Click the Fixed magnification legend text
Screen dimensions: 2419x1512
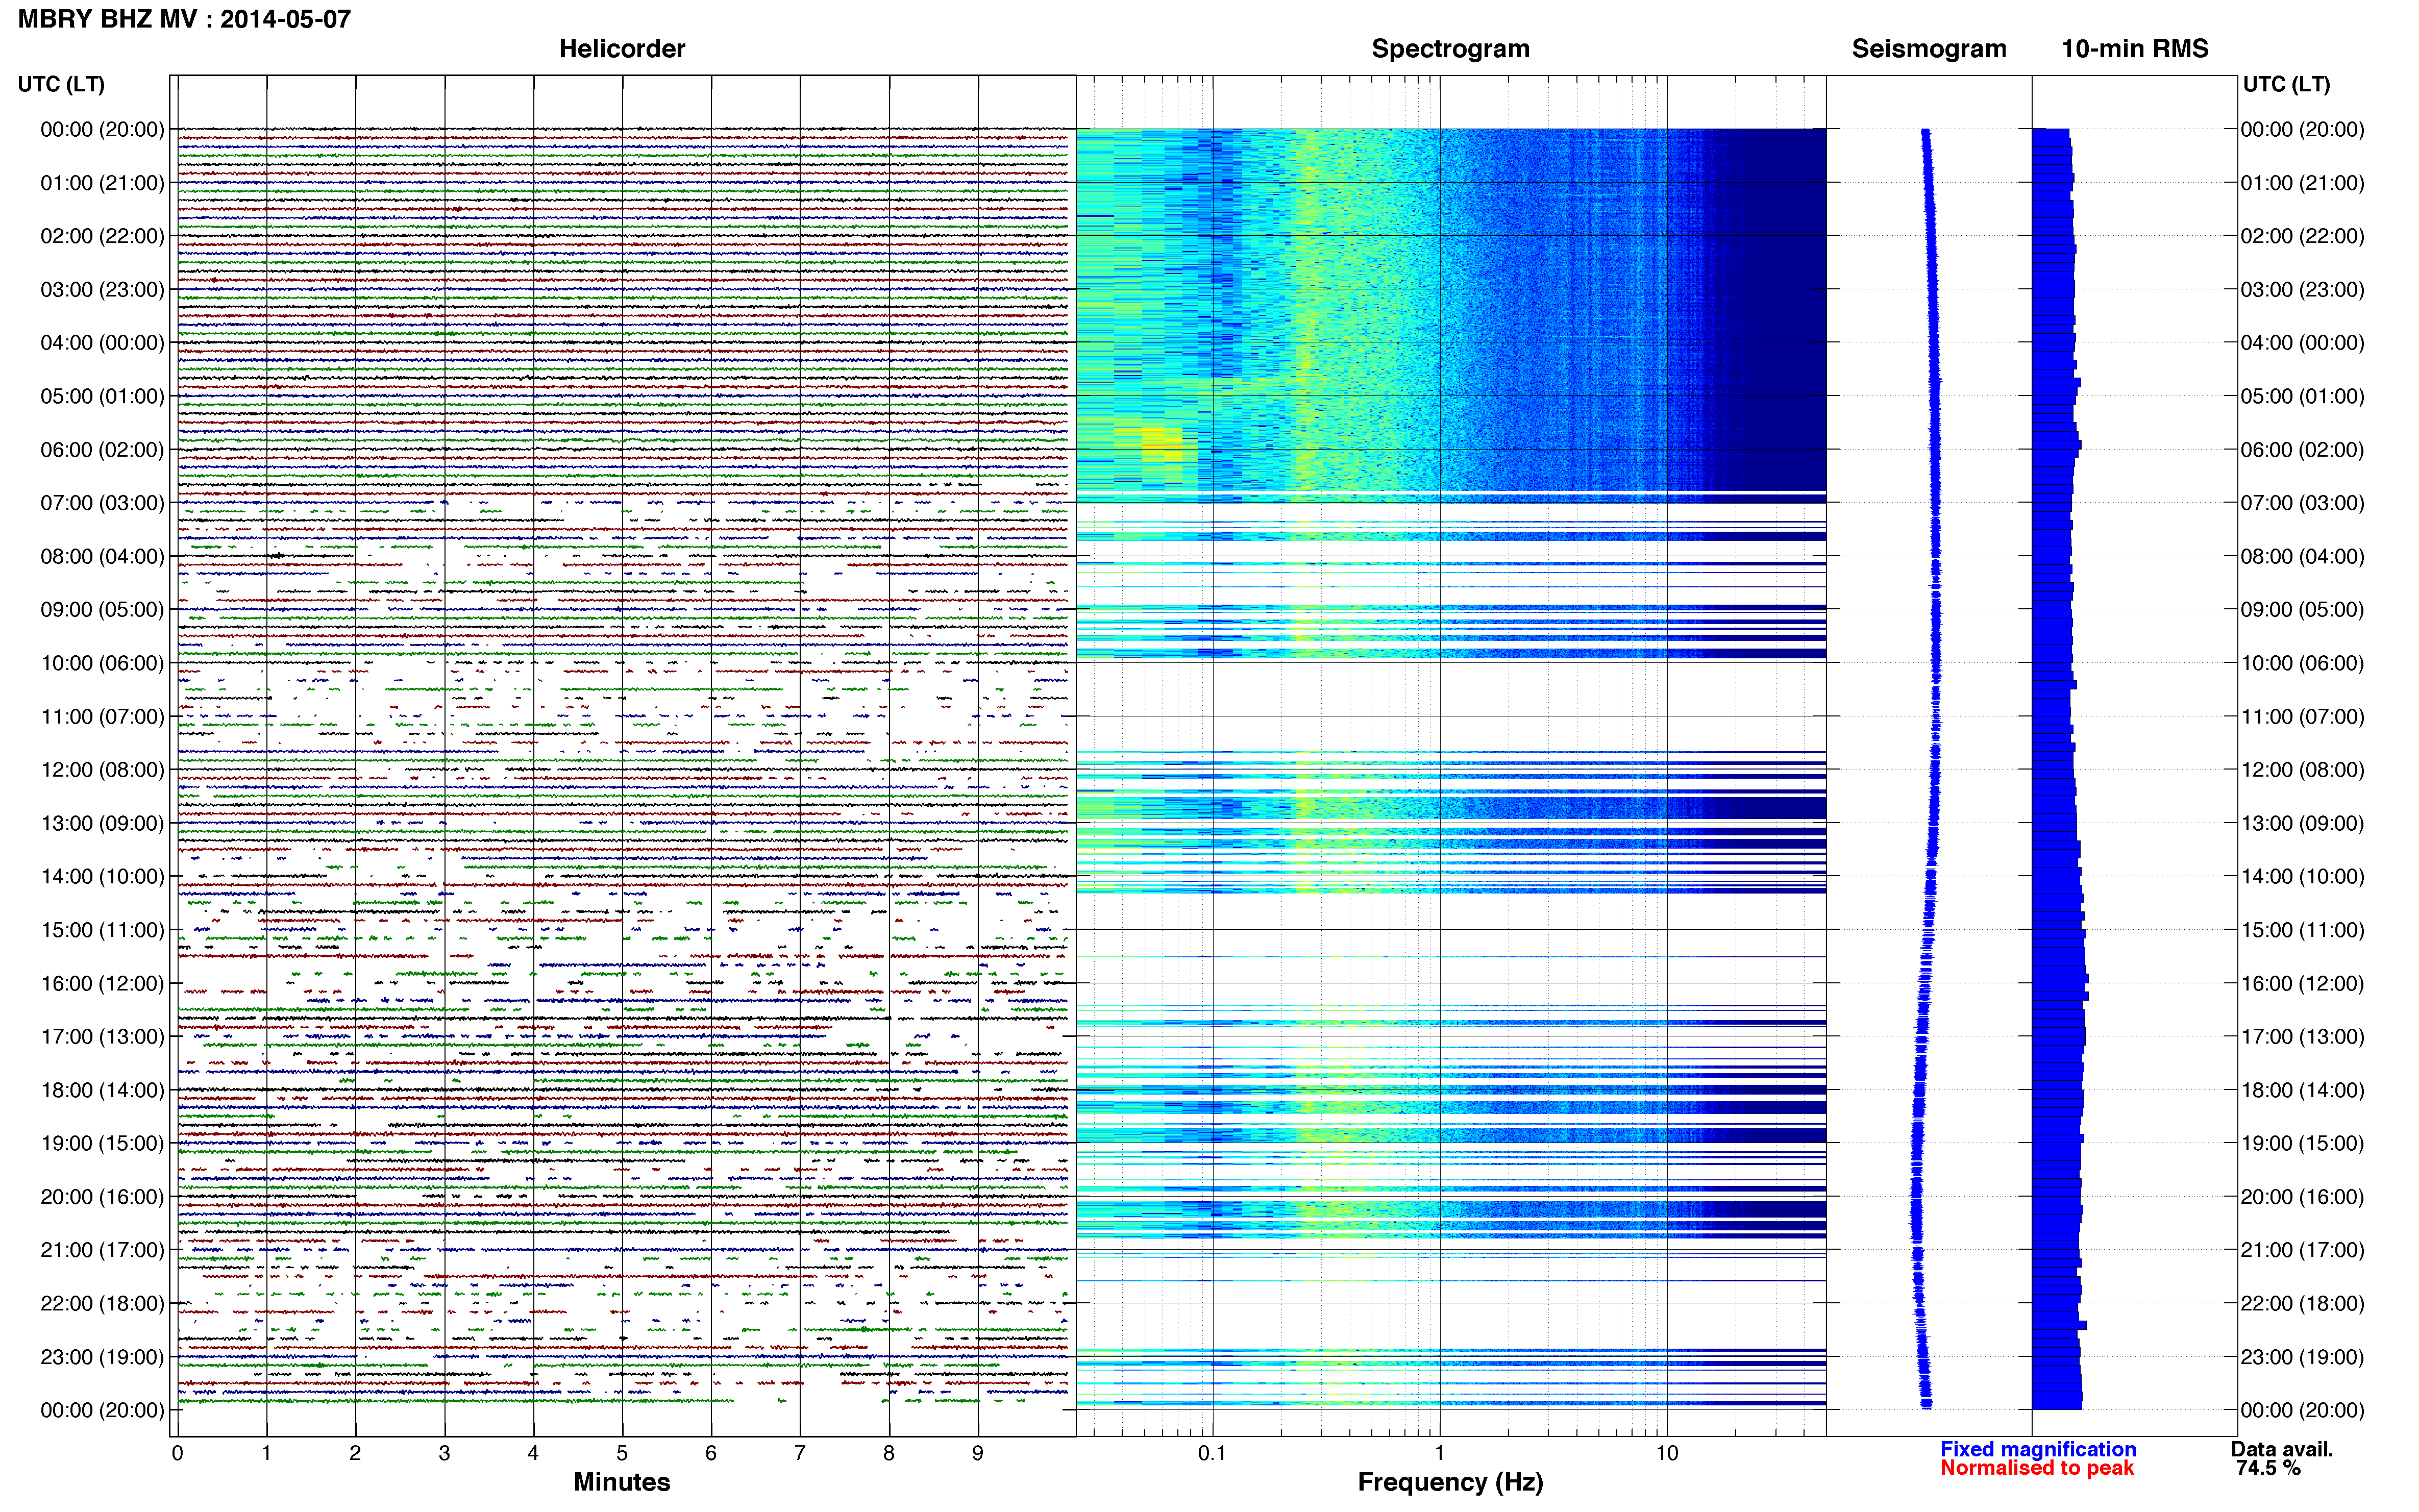tap(2037, 1448)
